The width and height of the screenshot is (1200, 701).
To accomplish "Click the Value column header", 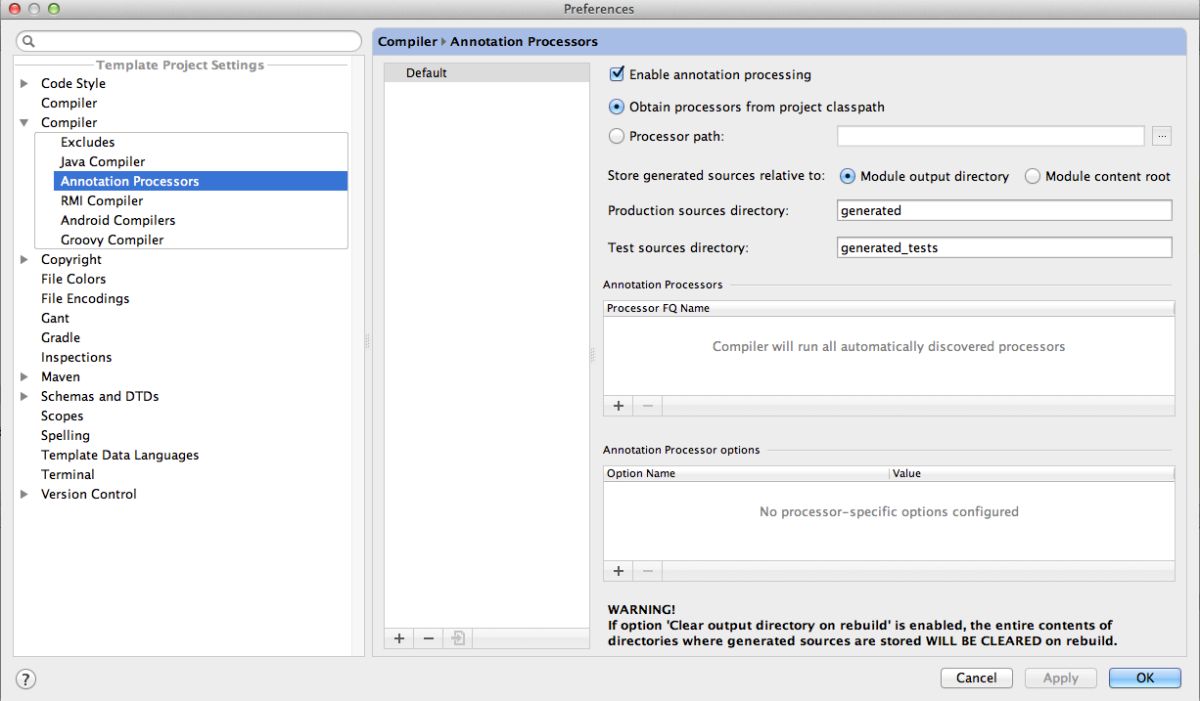I will coord(1032,473).
